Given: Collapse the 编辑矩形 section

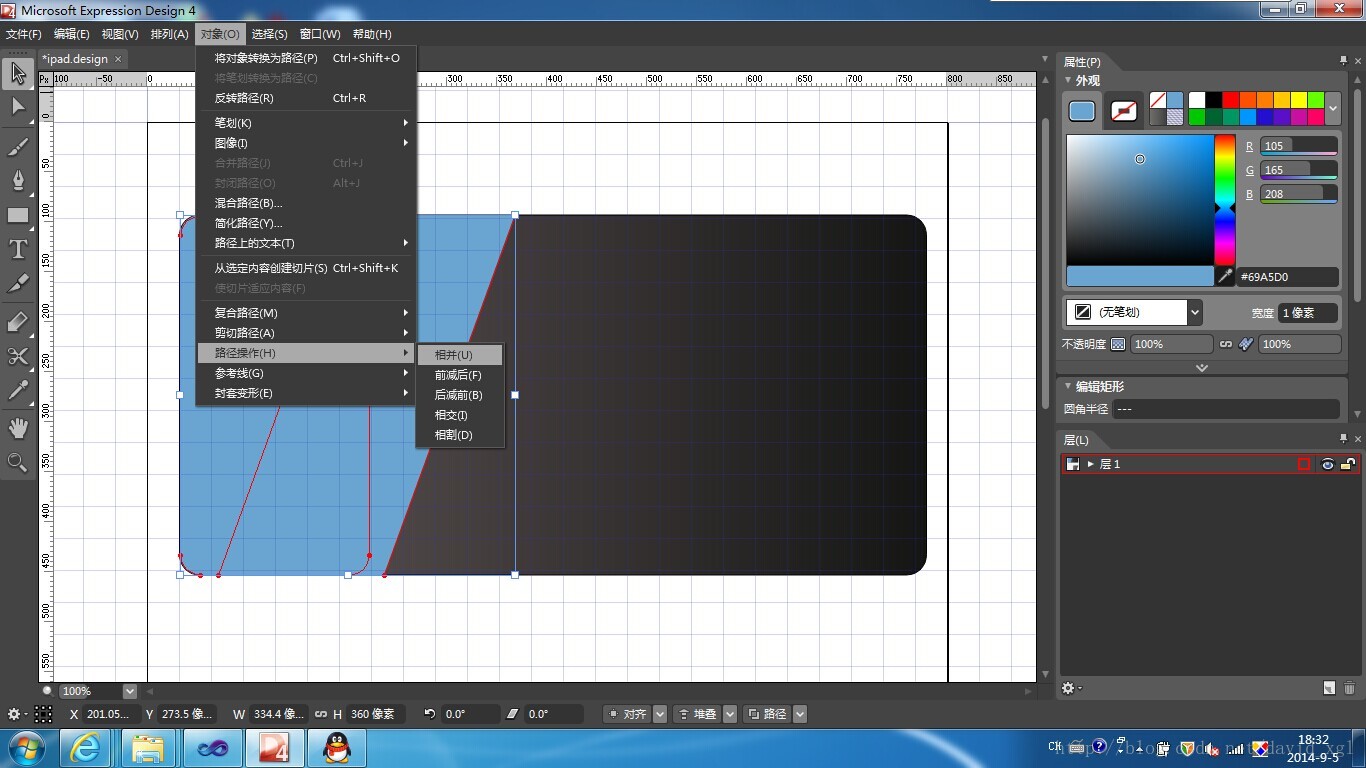Looking at the screenshot, I should (x=1068, y=386).
